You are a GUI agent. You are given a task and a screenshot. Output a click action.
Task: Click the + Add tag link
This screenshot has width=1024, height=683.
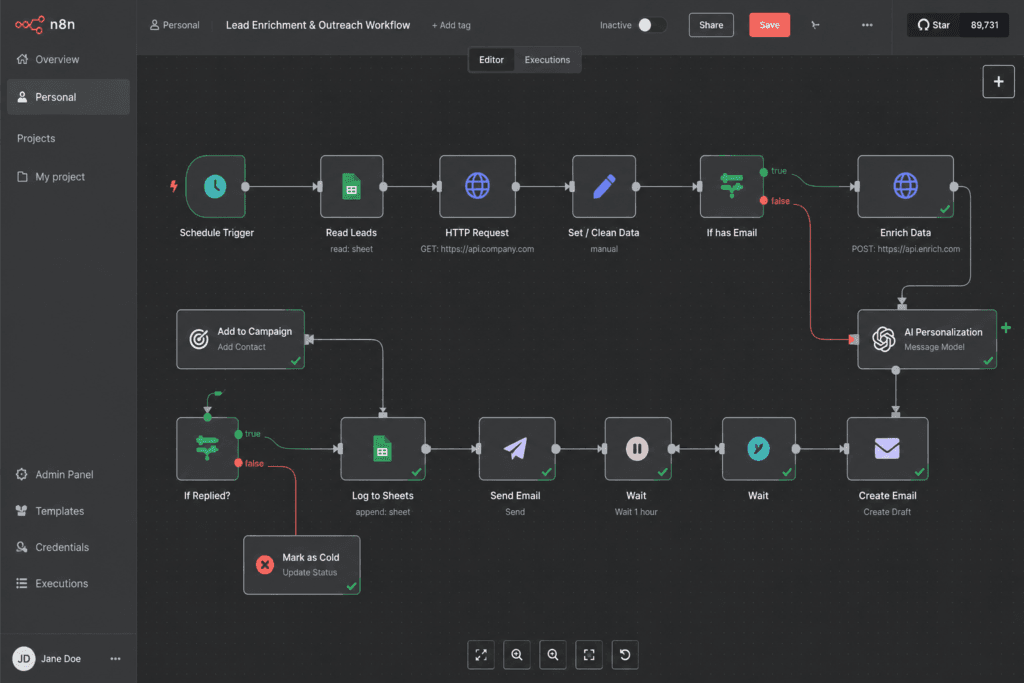451,25
